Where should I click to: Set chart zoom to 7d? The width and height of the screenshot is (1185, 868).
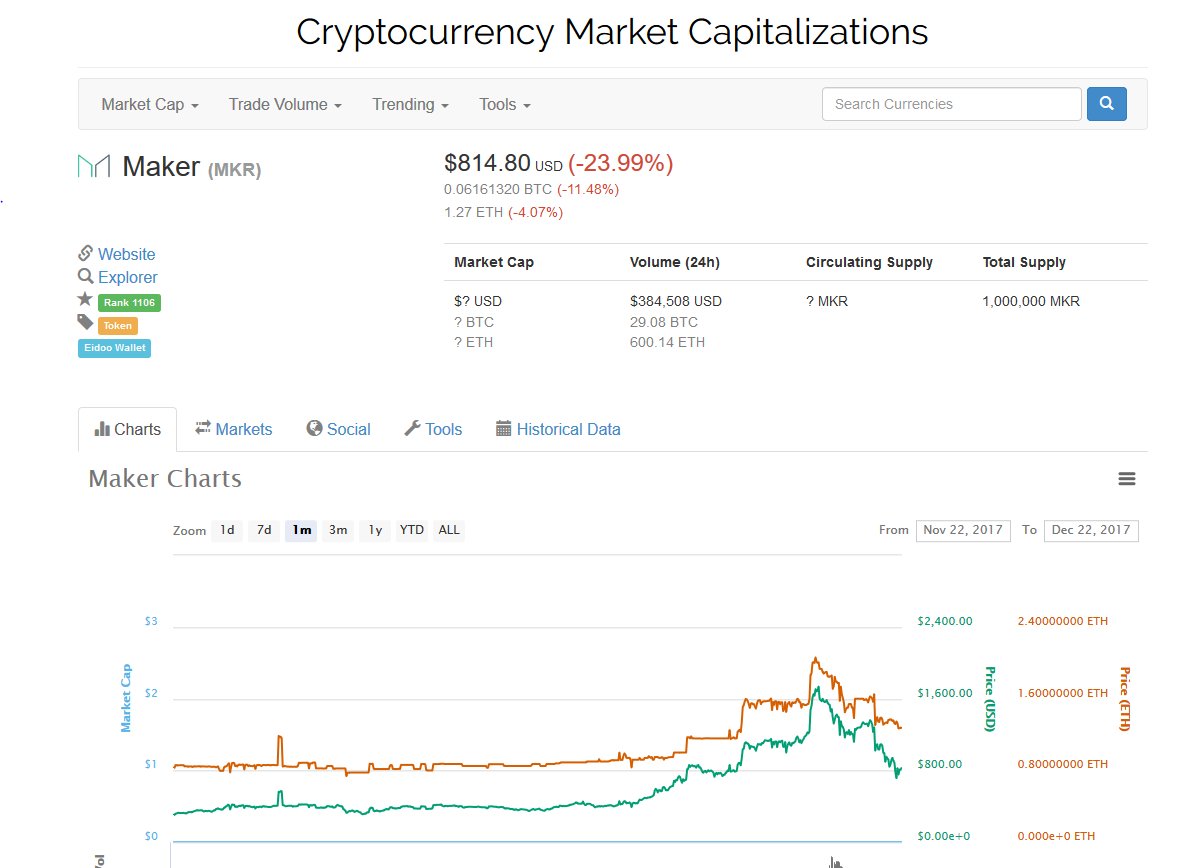coord(264,530)
